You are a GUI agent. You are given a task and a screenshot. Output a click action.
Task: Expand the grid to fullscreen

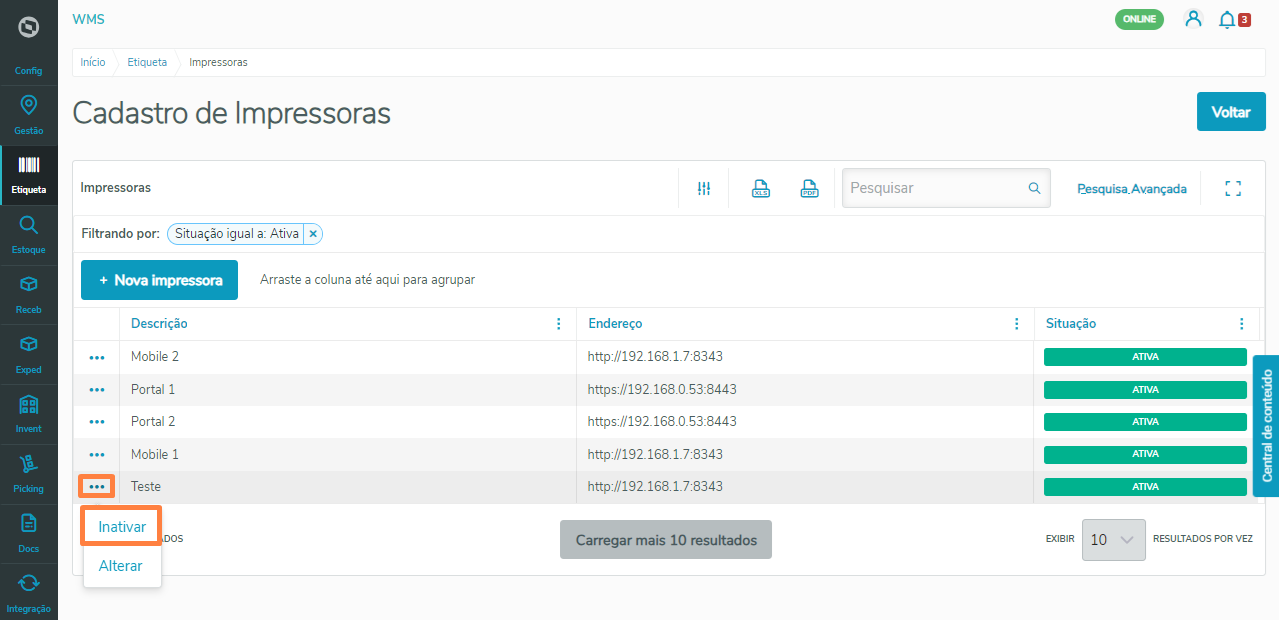pos(1232,187)
